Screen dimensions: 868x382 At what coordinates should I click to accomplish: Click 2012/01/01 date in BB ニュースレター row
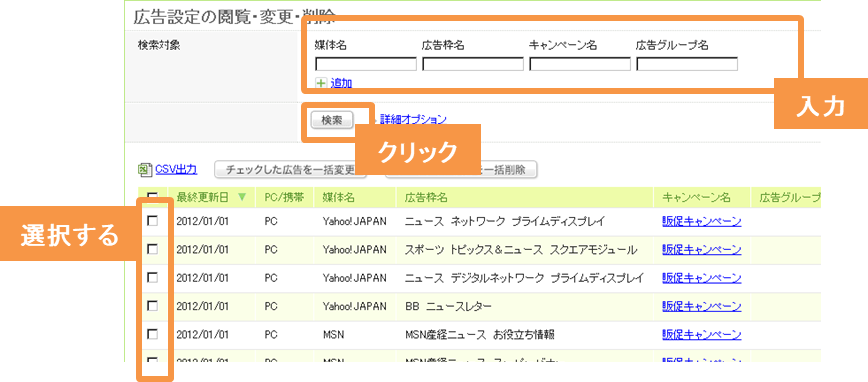203,306
